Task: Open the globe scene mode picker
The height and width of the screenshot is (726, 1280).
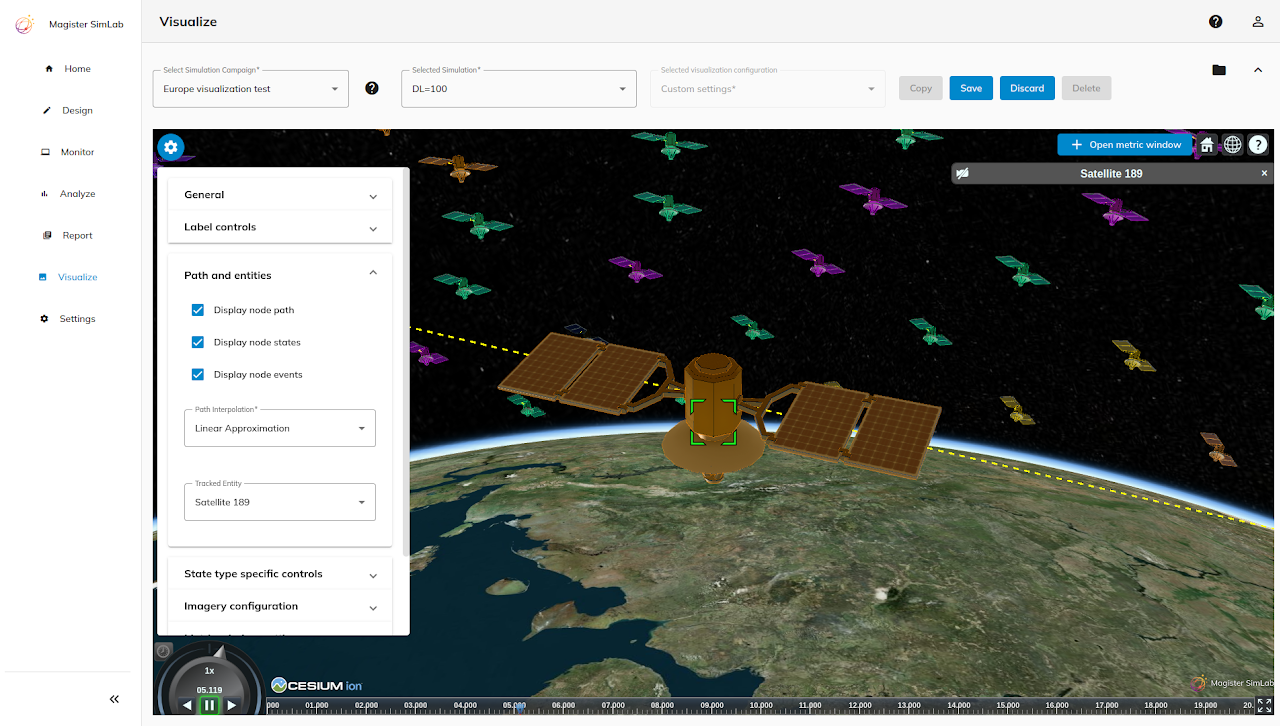Action: point(1233,145)
